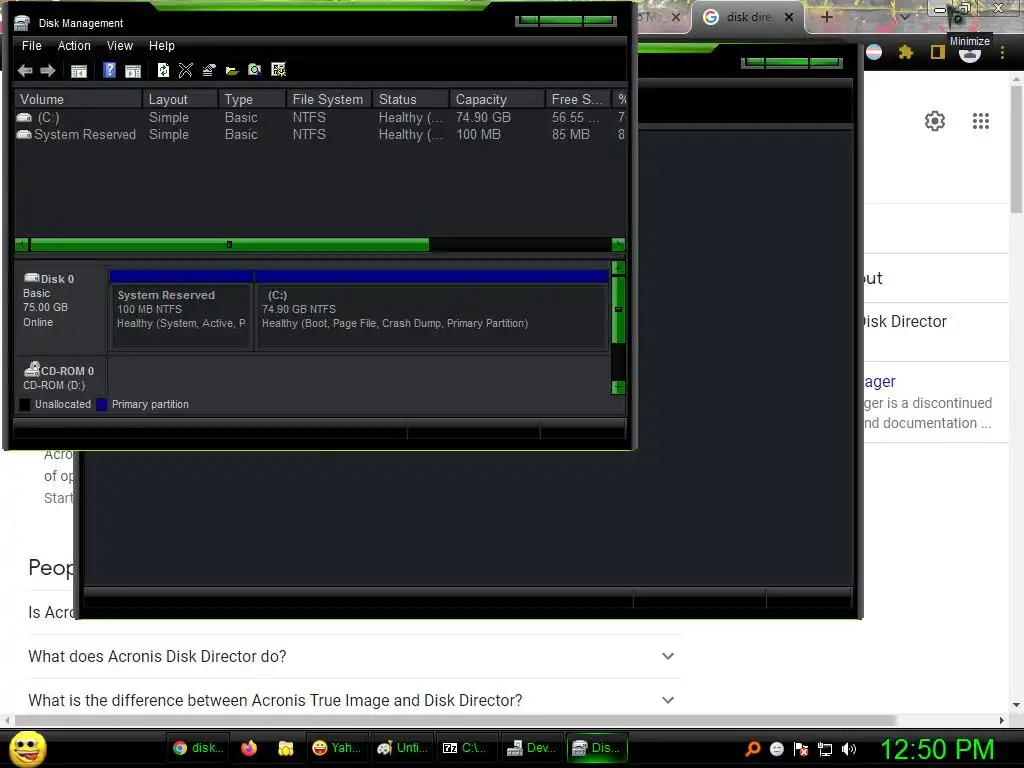Open the blue Help question-mark toolbar icon
Image resolution: width=1024 pixels, height=768 pixels.
pyautogui.click(x=109, y=70)
